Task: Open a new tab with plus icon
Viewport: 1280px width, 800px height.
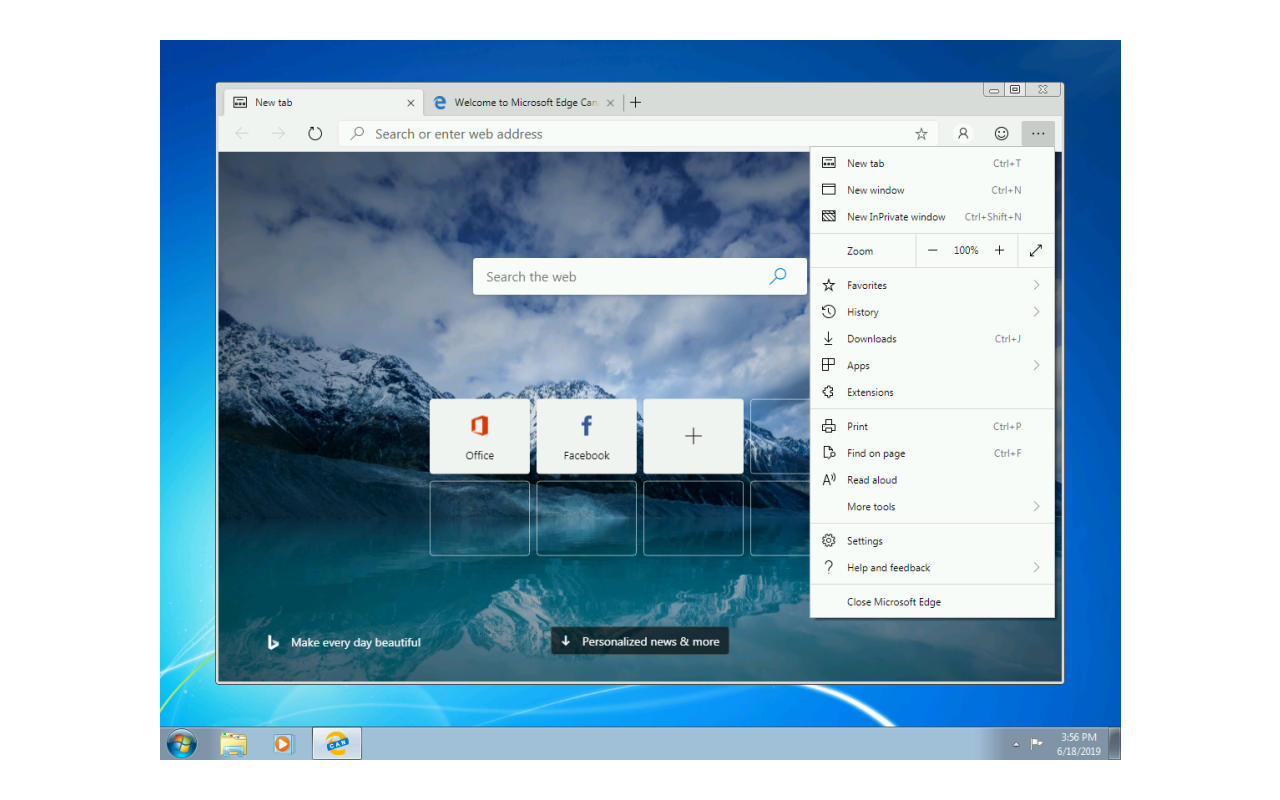Action: click(635, 102)
